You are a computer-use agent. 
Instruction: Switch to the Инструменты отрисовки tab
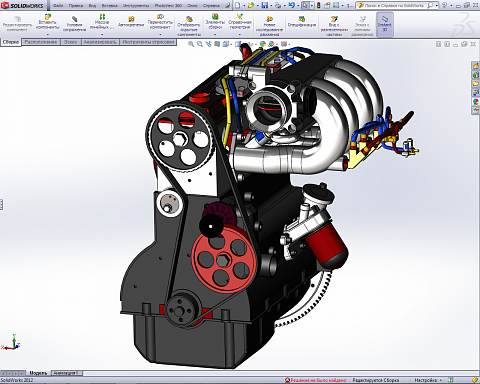coord(148,42)
